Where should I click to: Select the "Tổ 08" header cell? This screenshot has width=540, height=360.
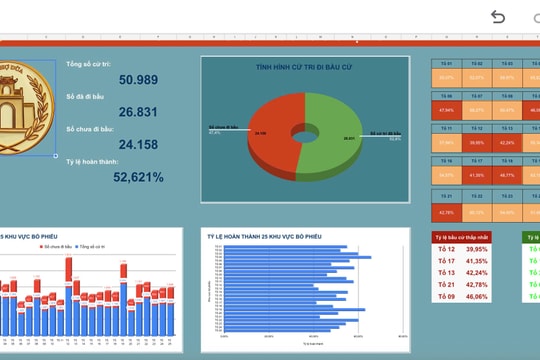click(x=507, y=96)
